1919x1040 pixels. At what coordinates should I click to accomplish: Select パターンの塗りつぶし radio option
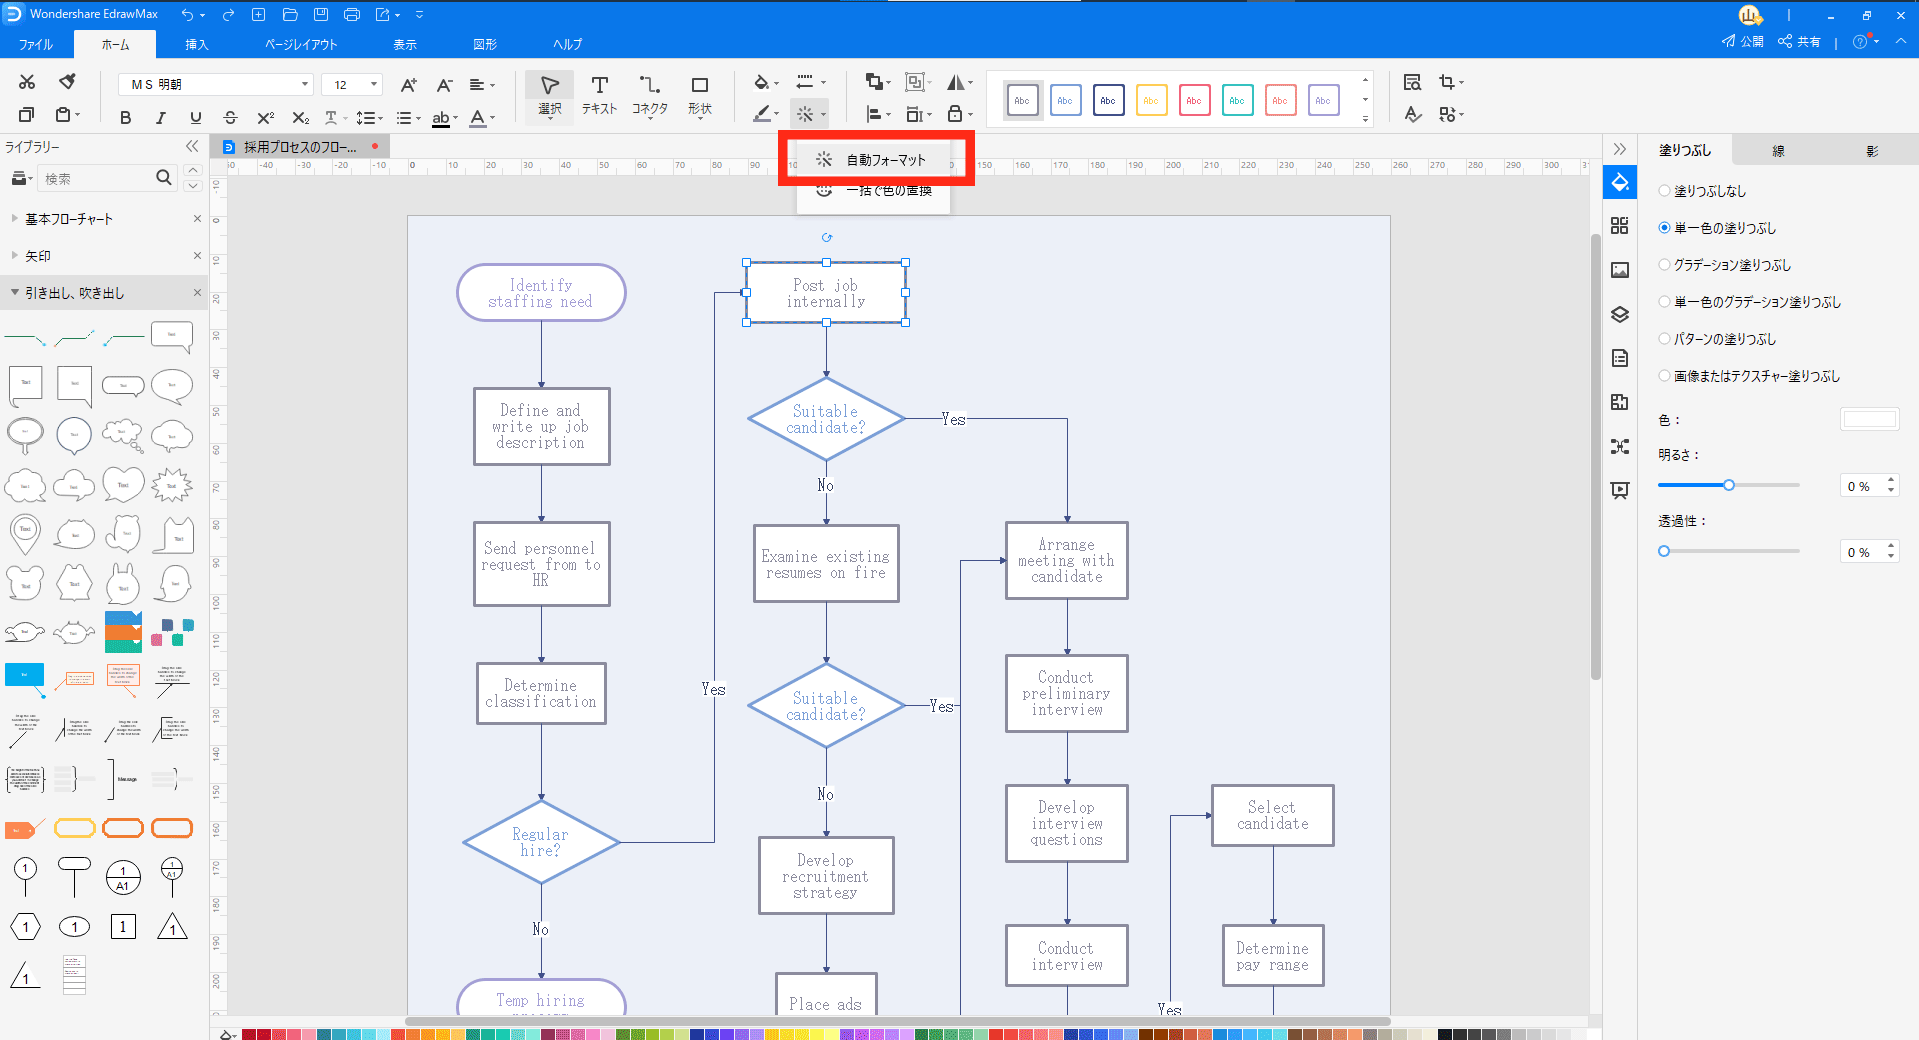coord(1664,339)
